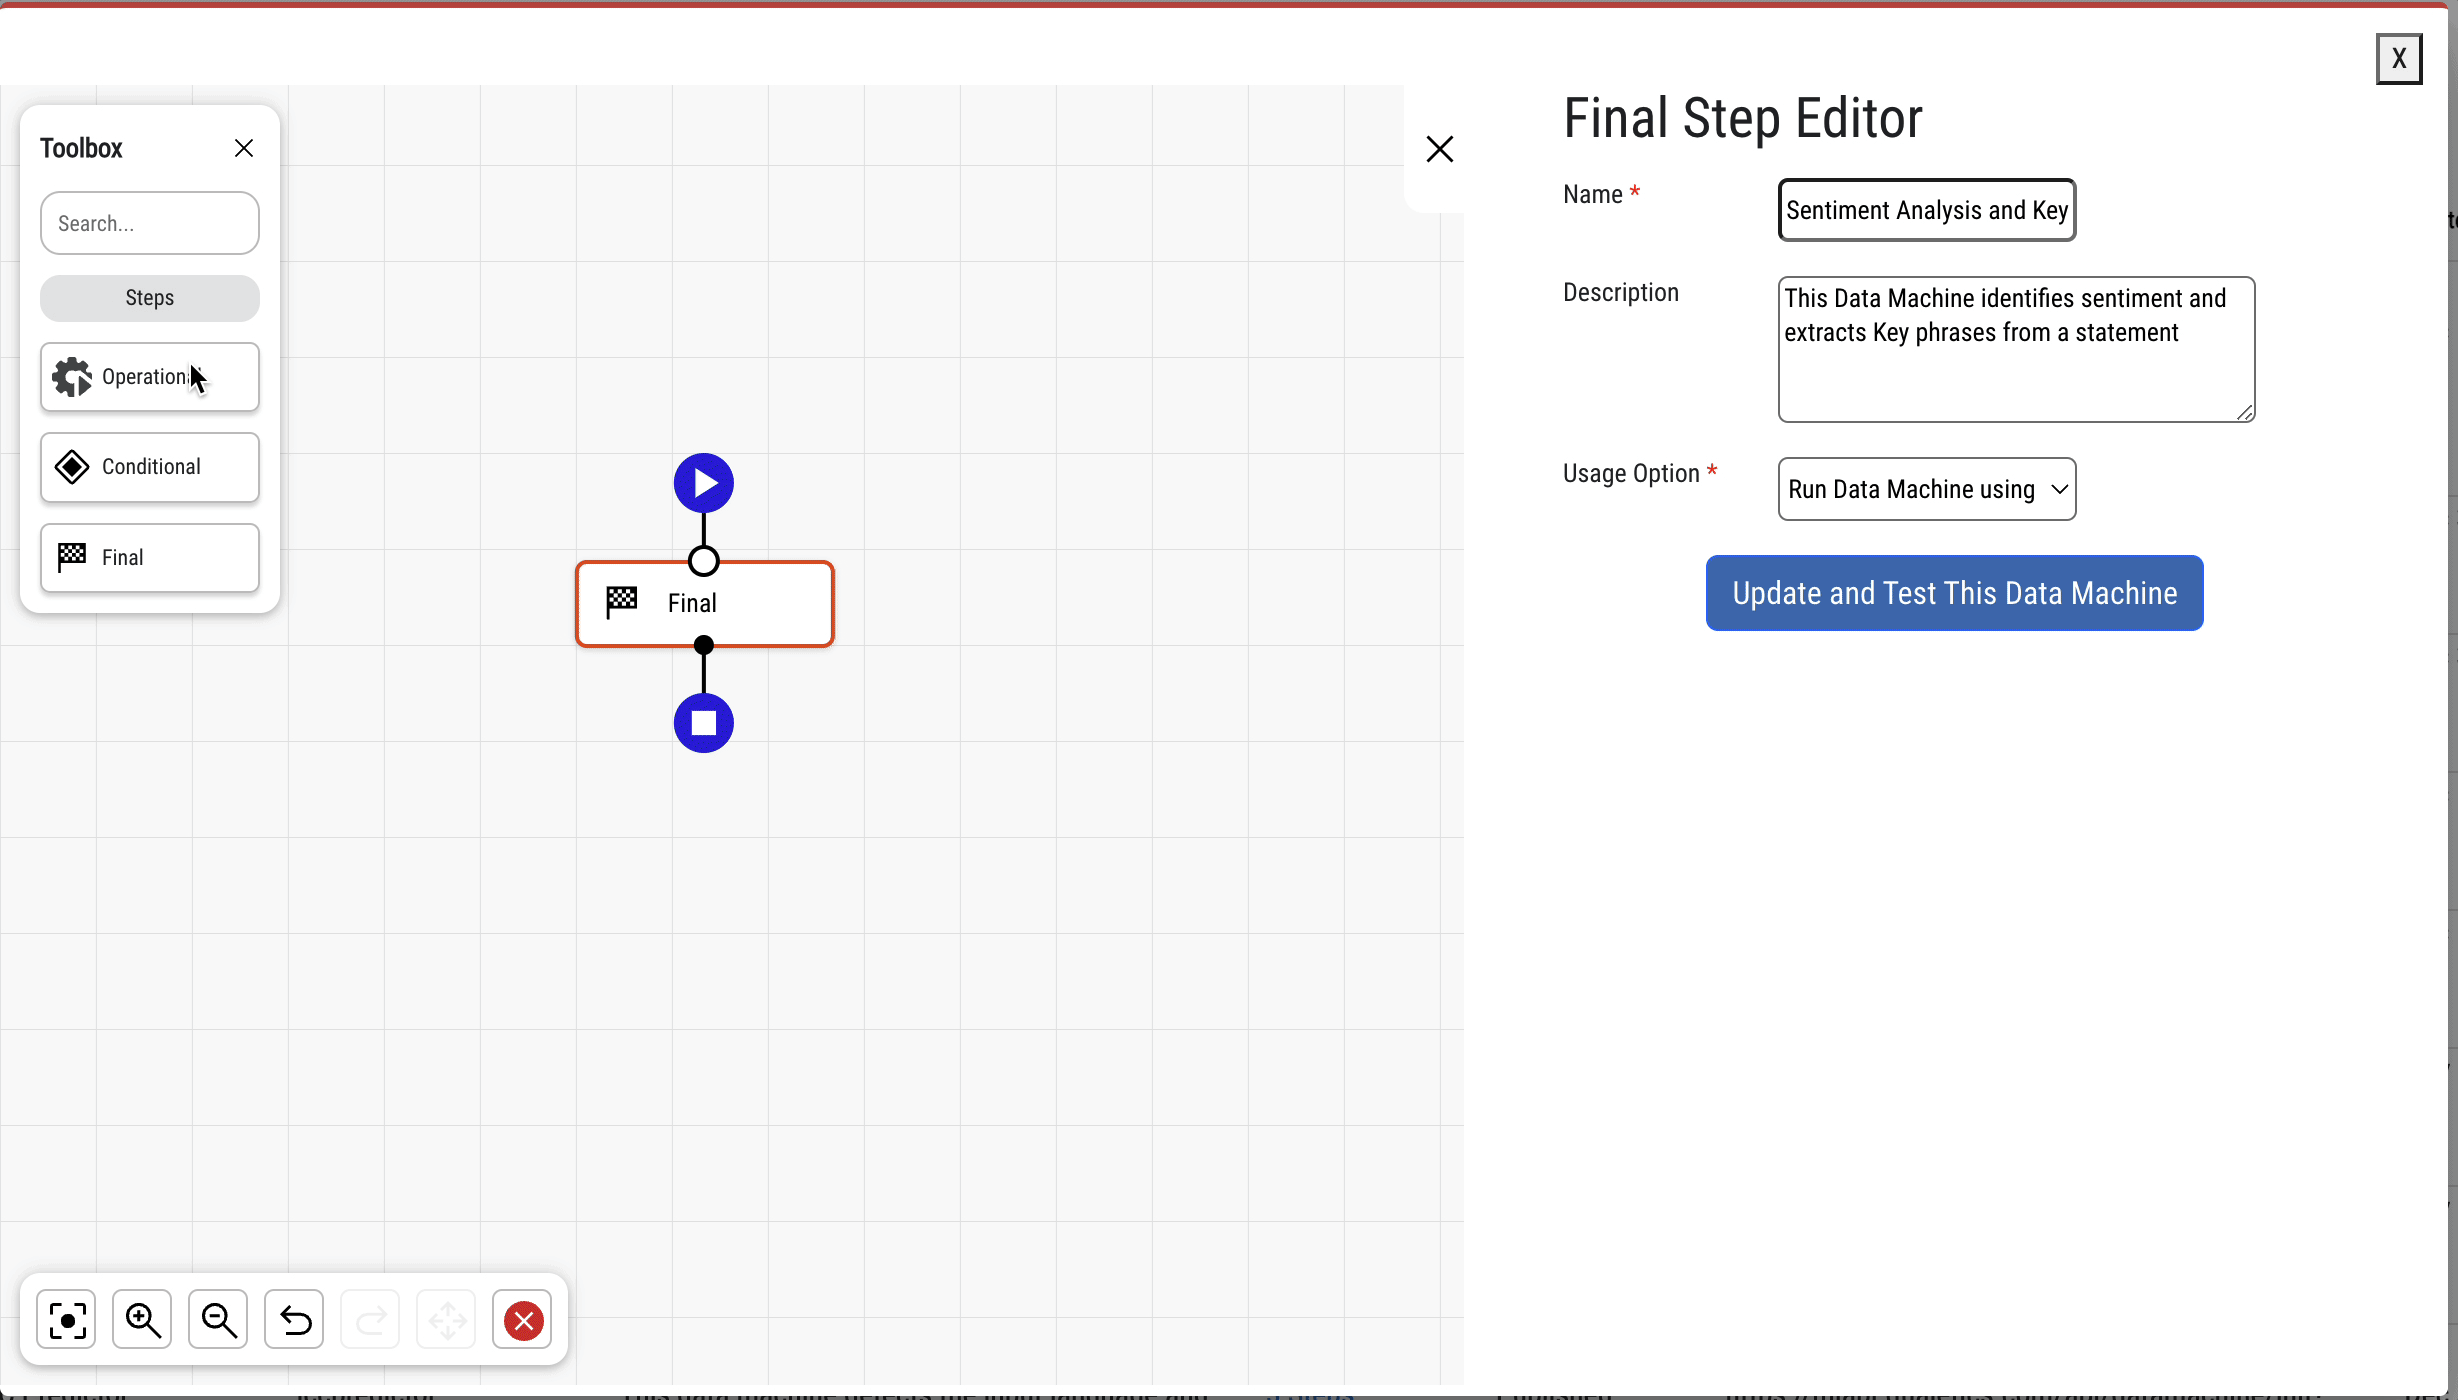
Task: Click the Toolbox search field
Action: click(x=150, y=223)
